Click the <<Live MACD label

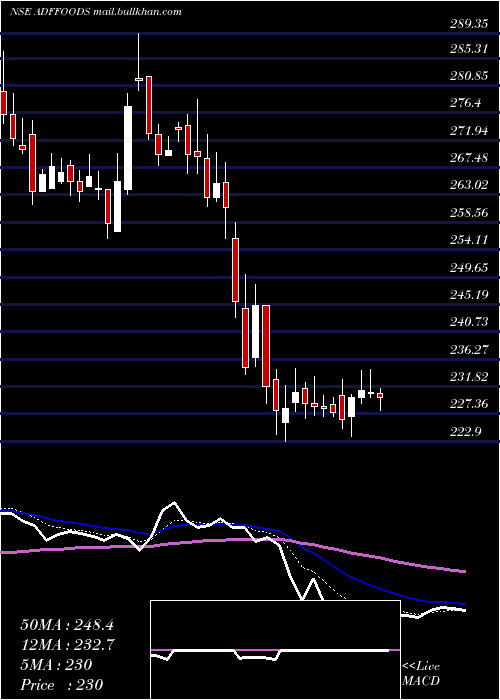[x=421, y=674]
